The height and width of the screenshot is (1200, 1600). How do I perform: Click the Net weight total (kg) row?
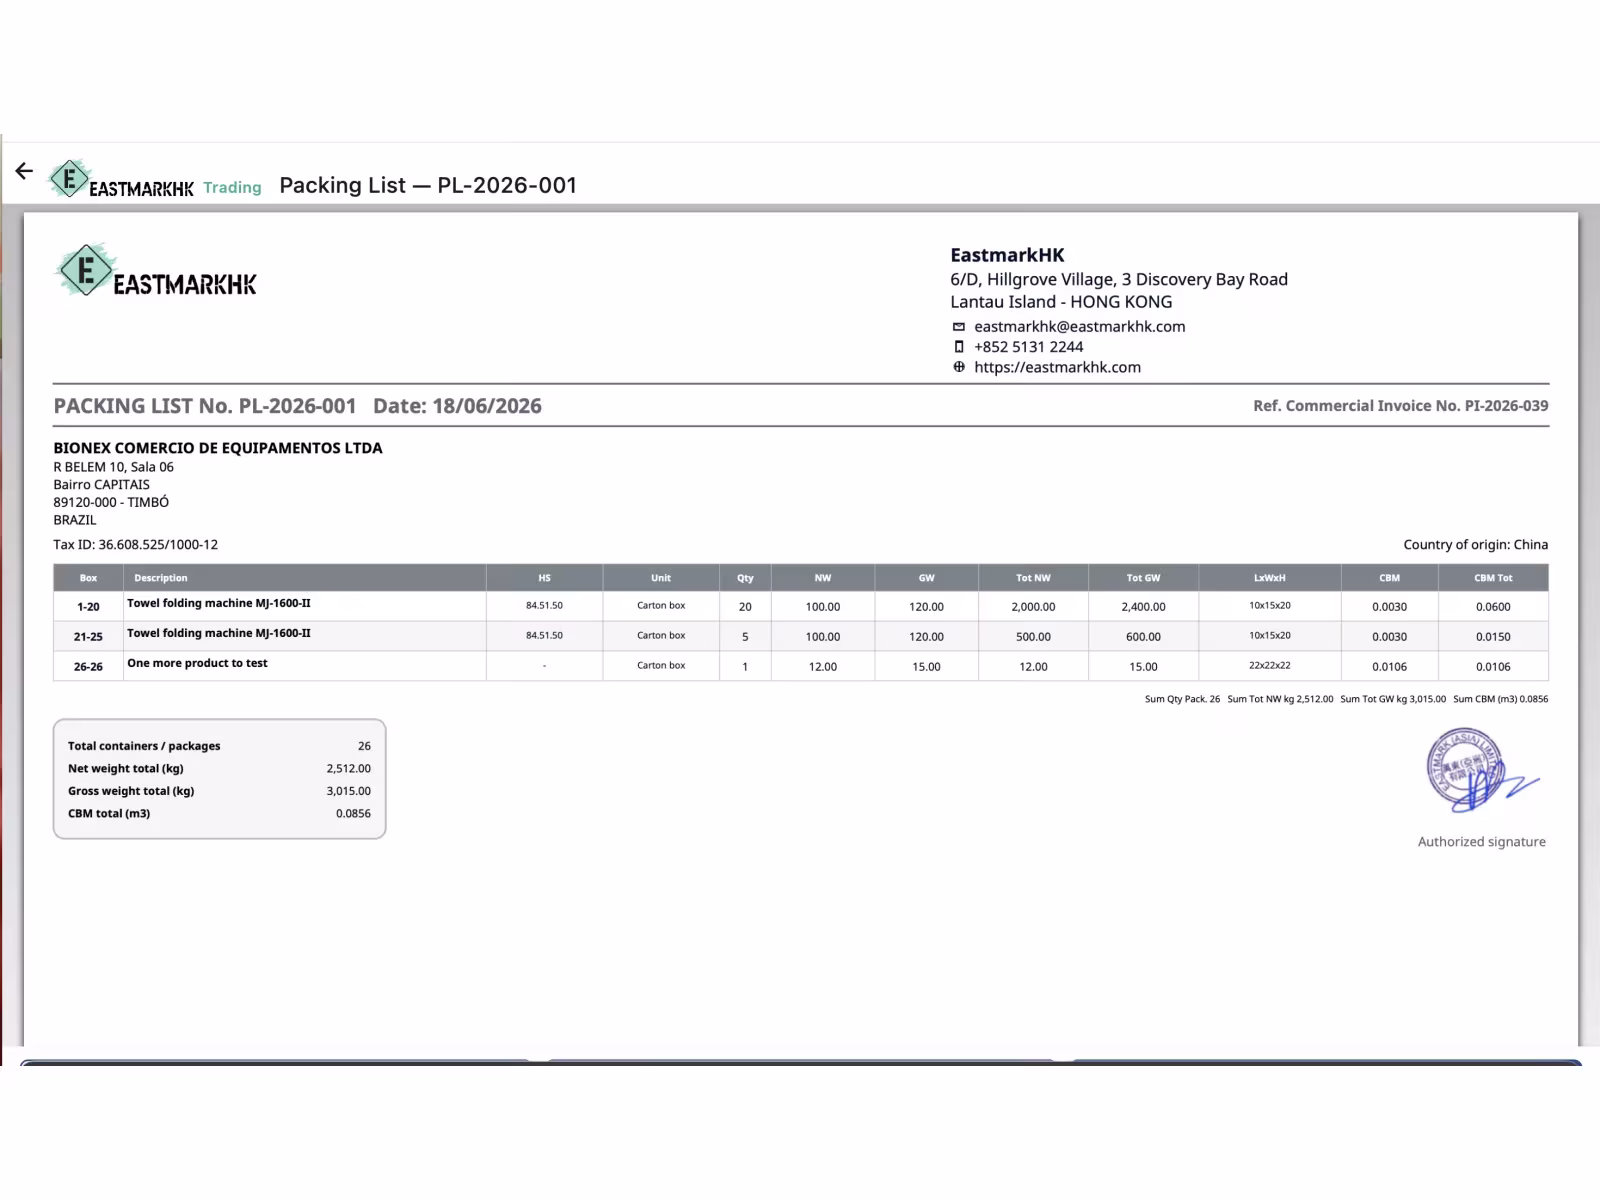pos(219,769)
